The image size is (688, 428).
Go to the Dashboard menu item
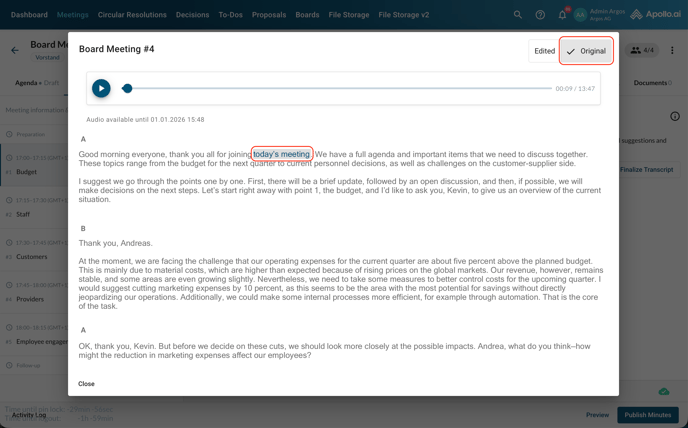coord(29,15)
